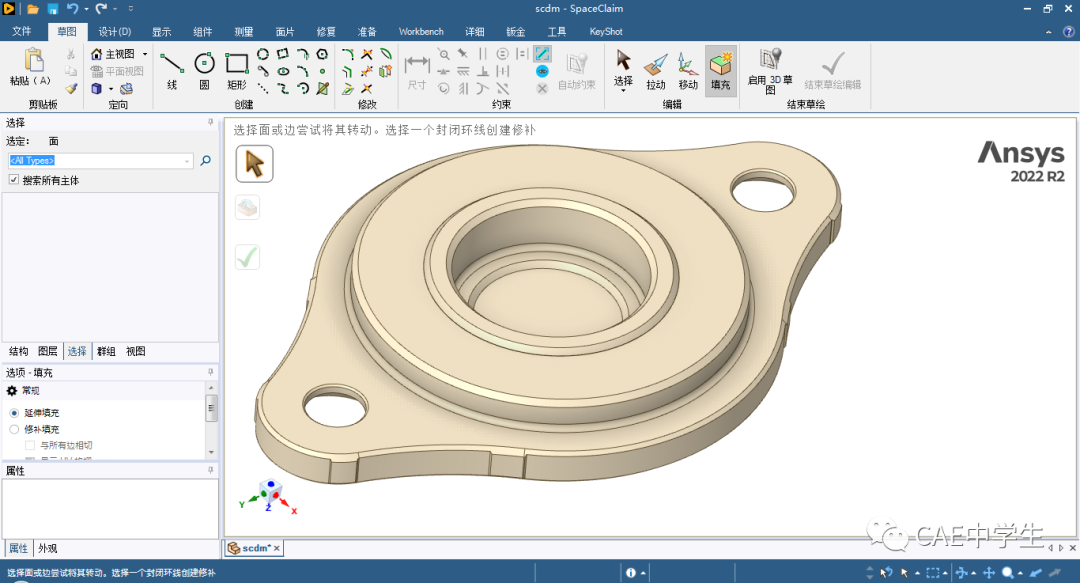
Task: Open the 图层 panel tab
Action: pyautogui.click(x=48, y=351)
